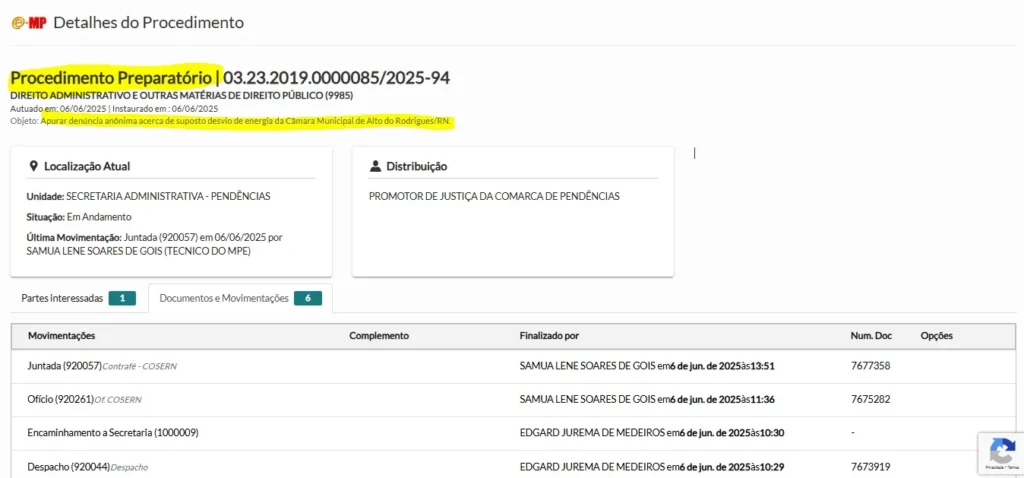1024x478 pixels.
Task: Click document number 7677358
Action: click(x=870, y=366)
